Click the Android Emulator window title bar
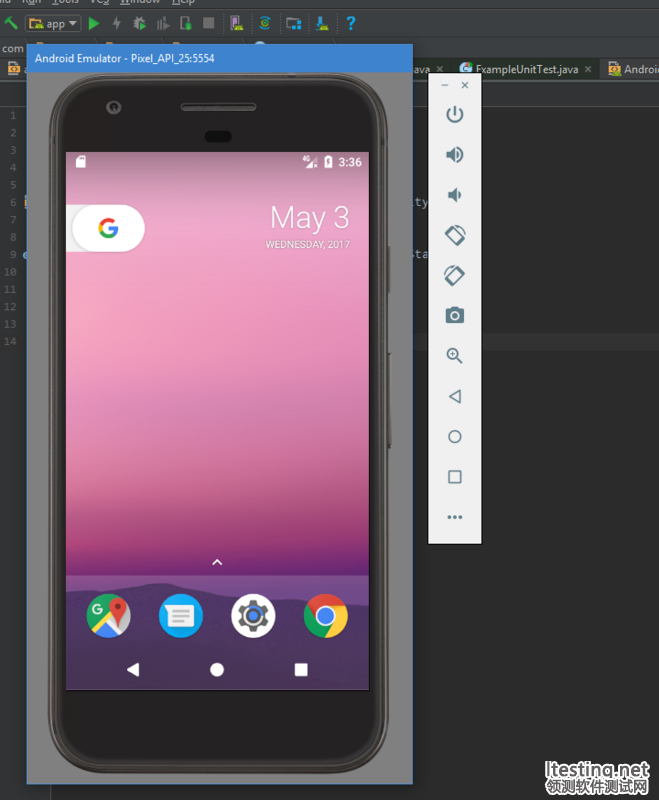The width and height of the screenshot is (659, 800). pyautogui.click(x=219, y=58)
